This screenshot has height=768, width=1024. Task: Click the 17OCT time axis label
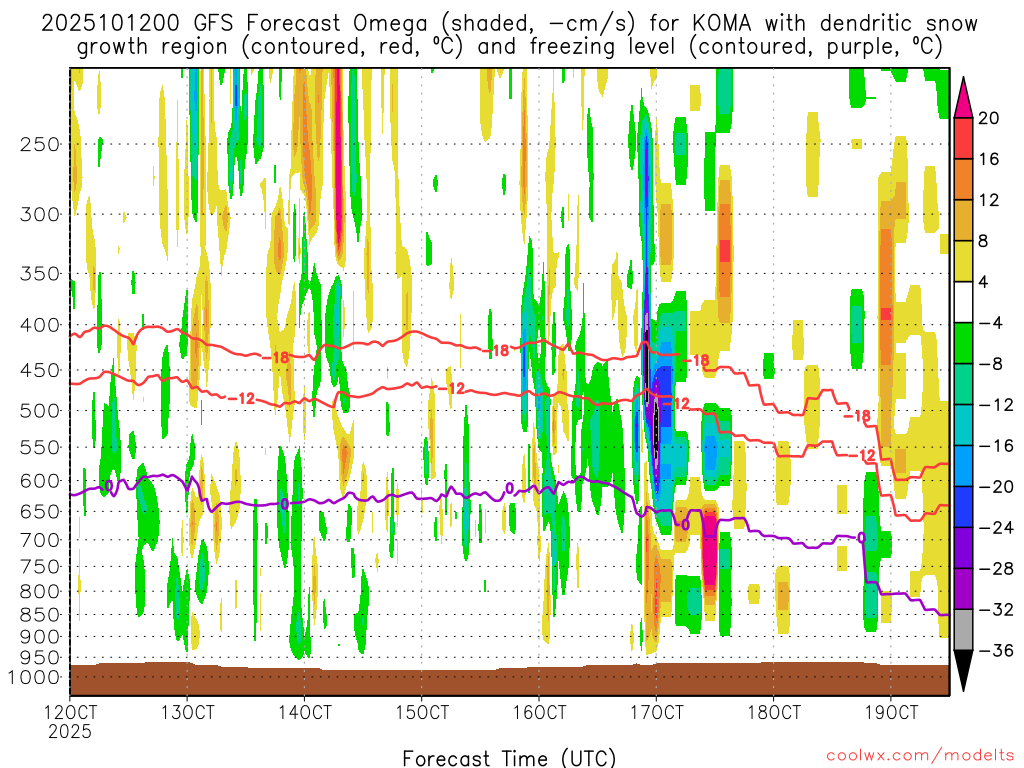(x=656, y=713)
